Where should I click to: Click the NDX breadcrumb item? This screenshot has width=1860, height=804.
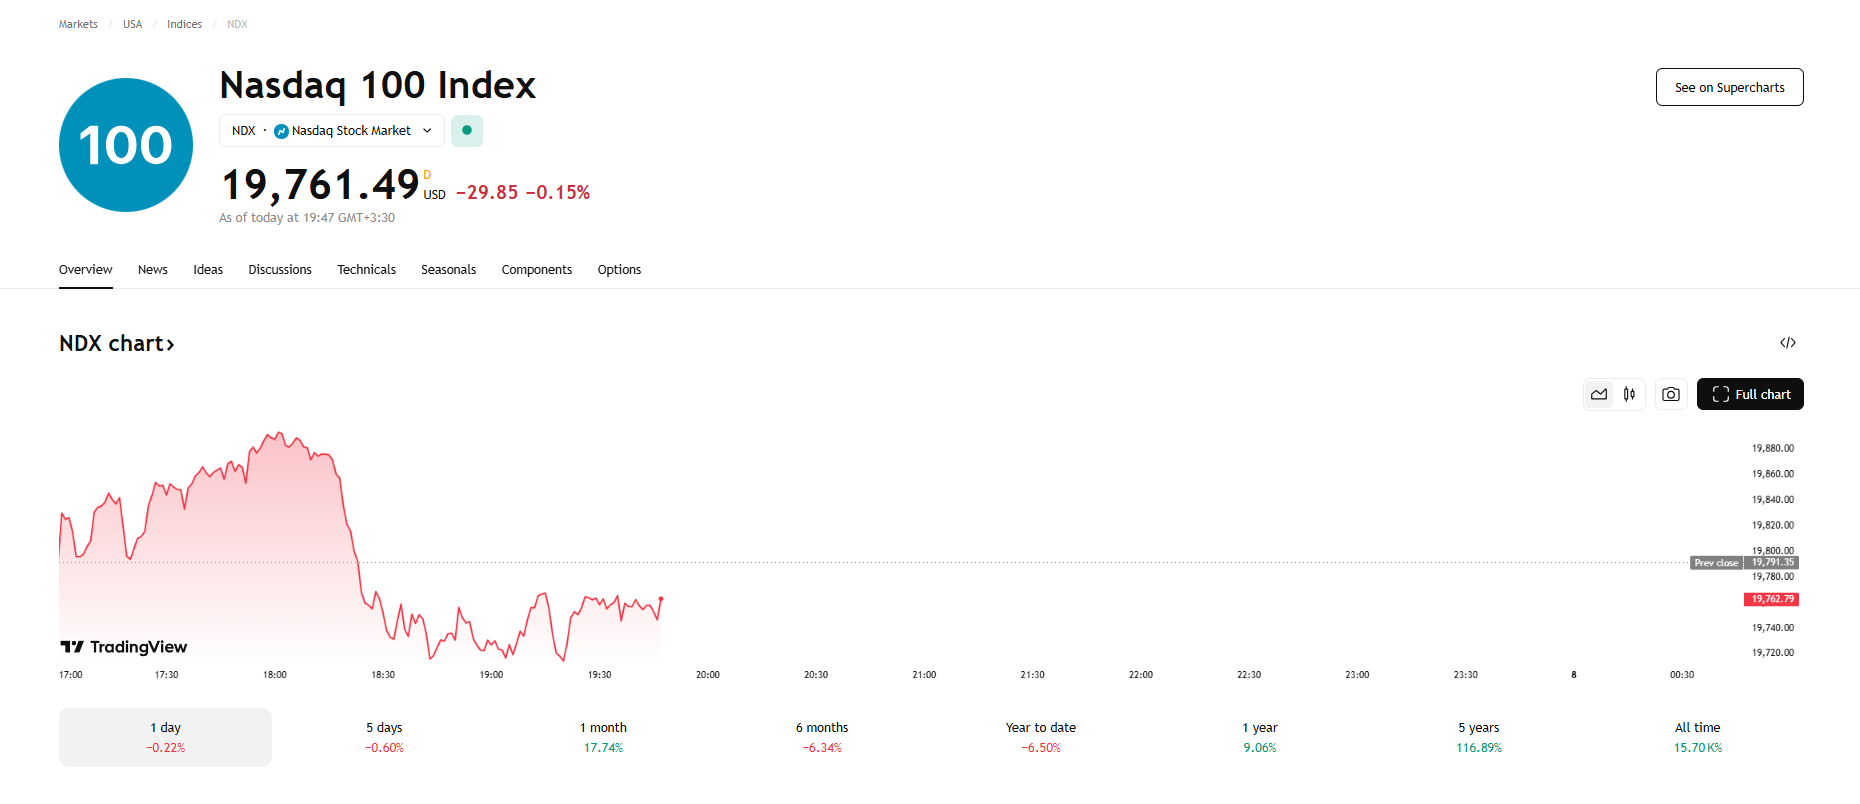[237, 24]
